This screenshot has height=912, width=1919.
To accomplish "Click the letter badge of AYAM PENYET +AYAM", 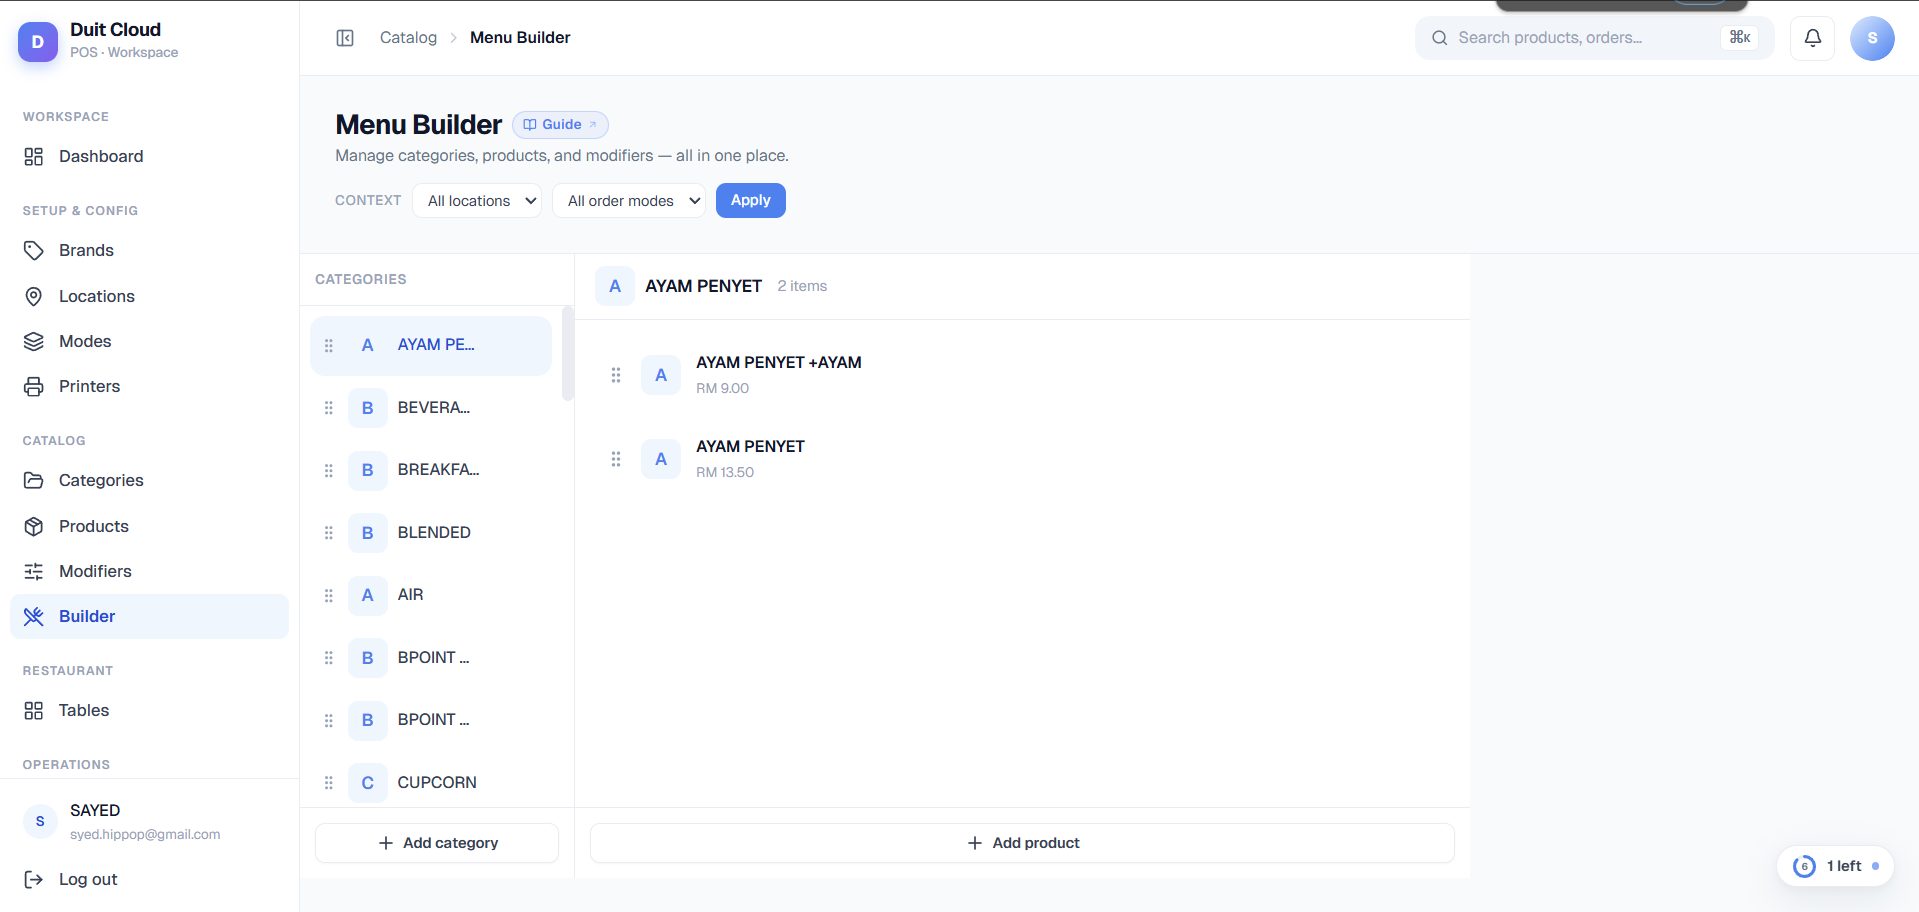I will 661,375.
